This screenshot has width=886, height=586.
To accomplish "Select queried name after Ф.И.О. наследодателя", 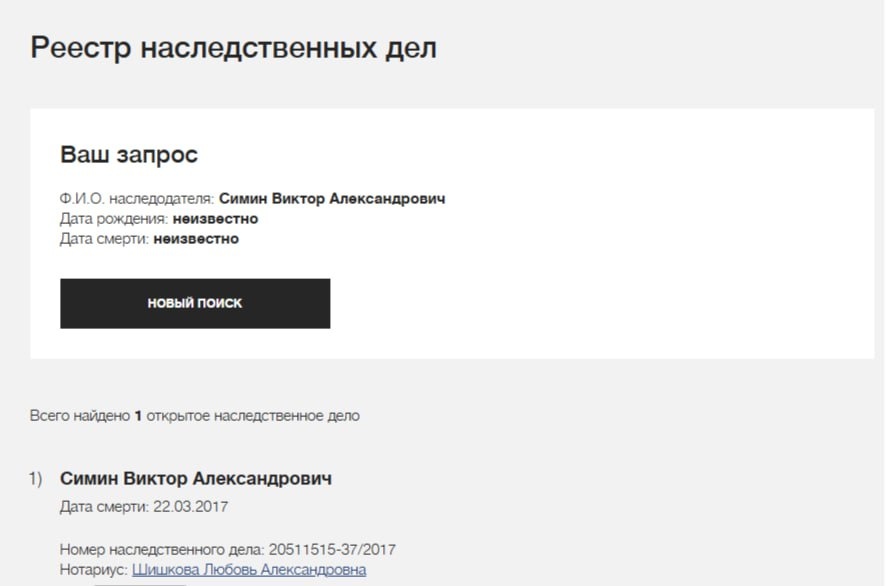I will click(x=332, y=199).
